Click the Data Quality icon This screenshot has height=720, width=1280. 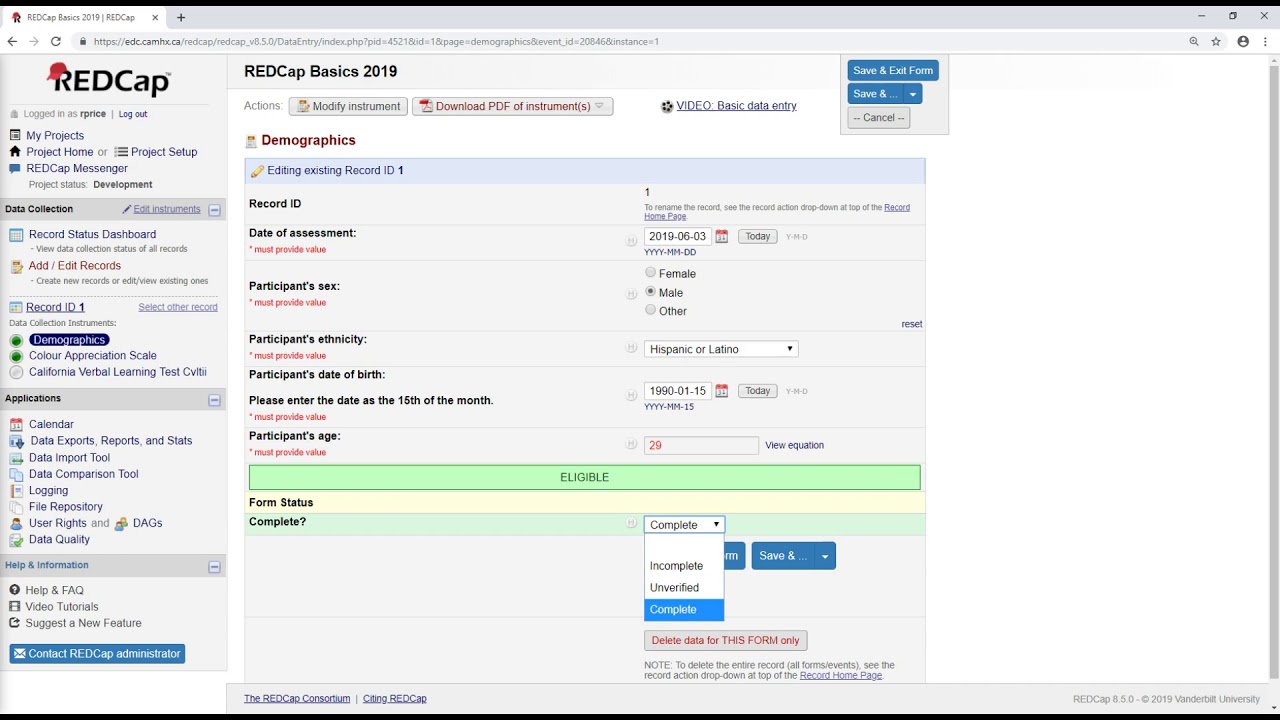pos(16,539)
